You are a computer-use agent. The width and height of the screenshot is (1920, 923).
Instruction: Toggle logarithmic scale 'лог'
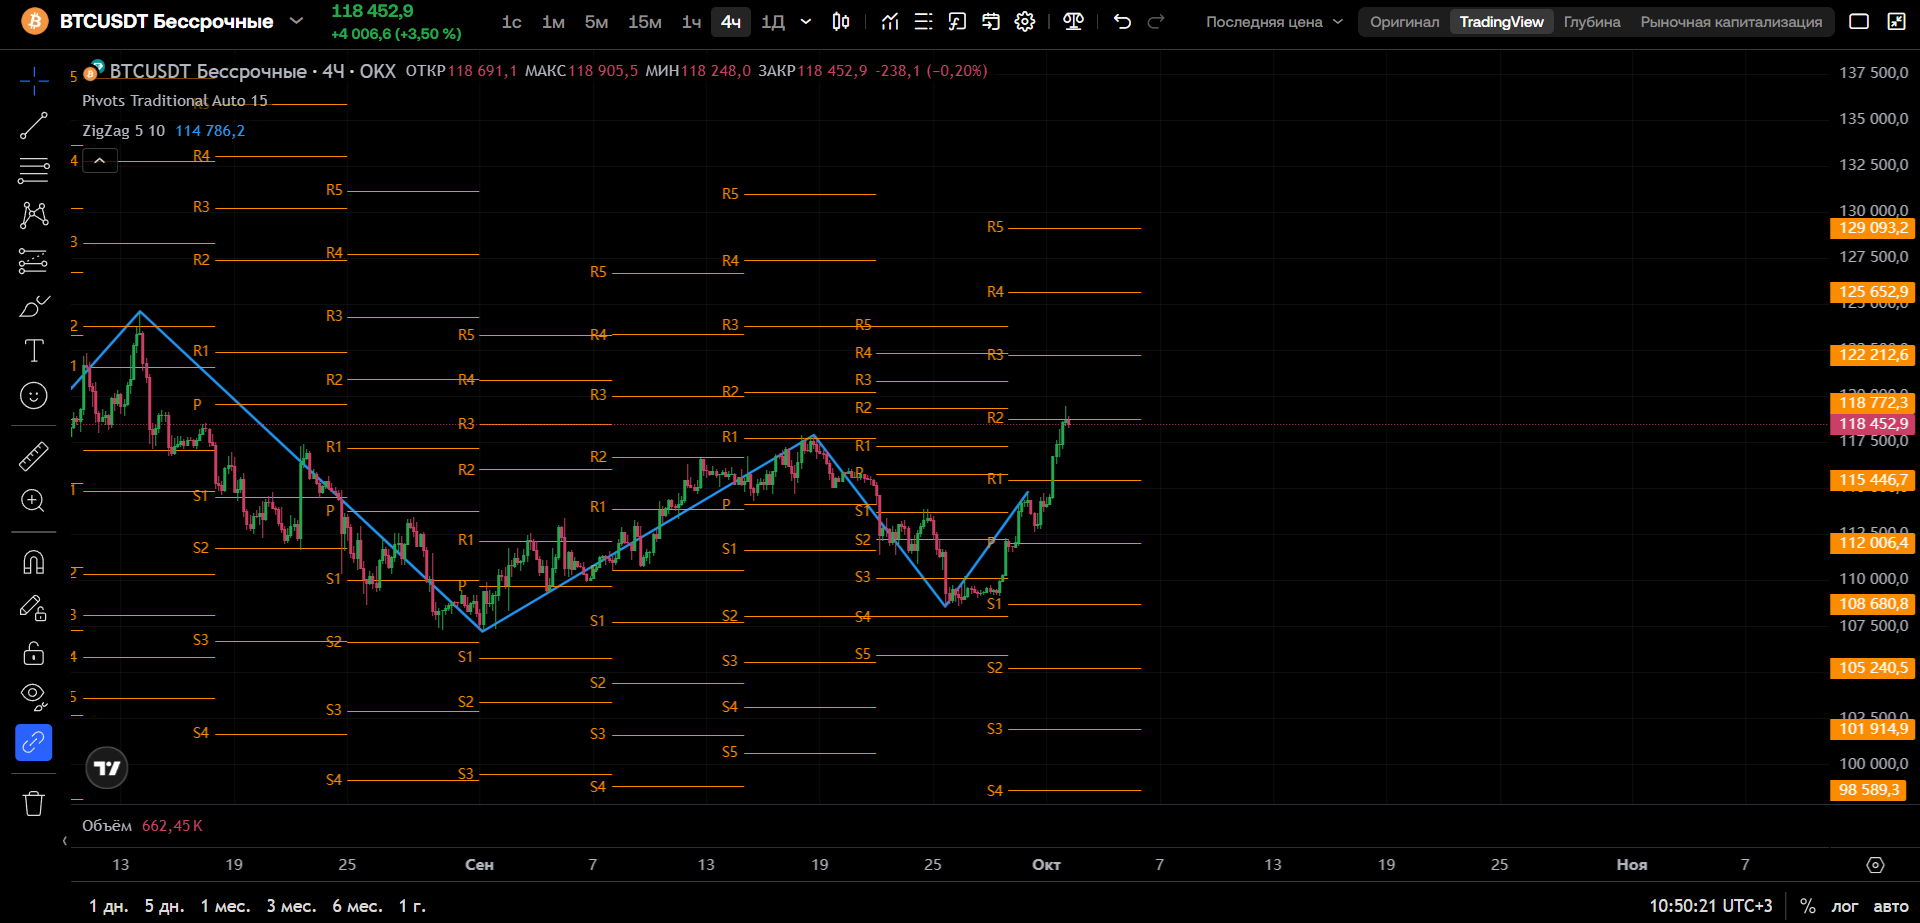[1845, 906]
